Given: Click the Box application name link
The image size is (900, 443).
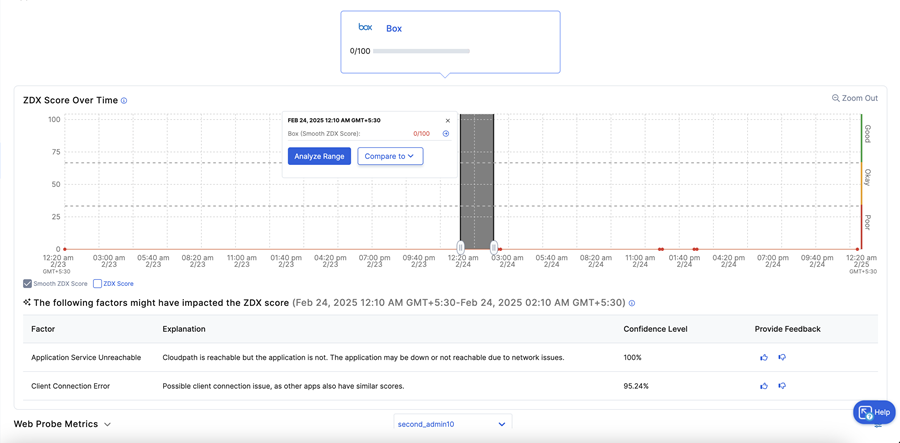Looking at the screenshot, I should (394, 29).
